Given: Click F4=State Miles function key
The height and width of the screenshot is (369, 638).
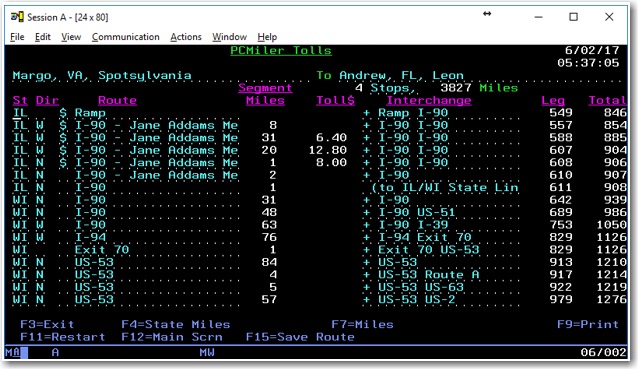Looking at the screenshot, I should [x=176, y=324].
